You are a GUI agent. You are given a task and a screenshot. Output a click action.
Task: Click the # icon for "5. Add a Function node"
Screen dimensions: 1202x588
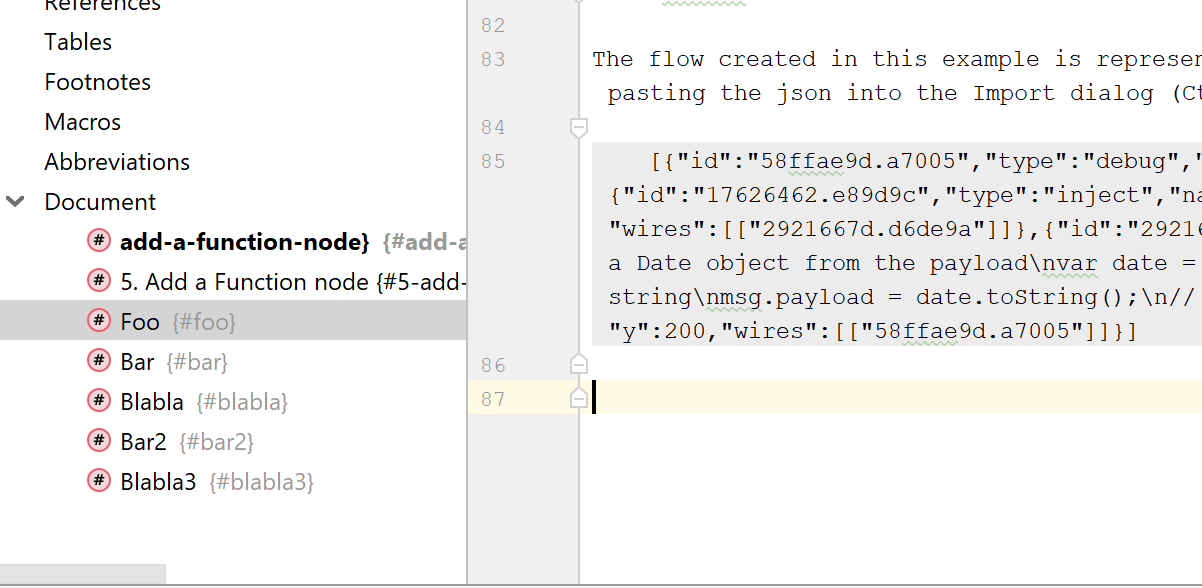(x=99, y=281)
